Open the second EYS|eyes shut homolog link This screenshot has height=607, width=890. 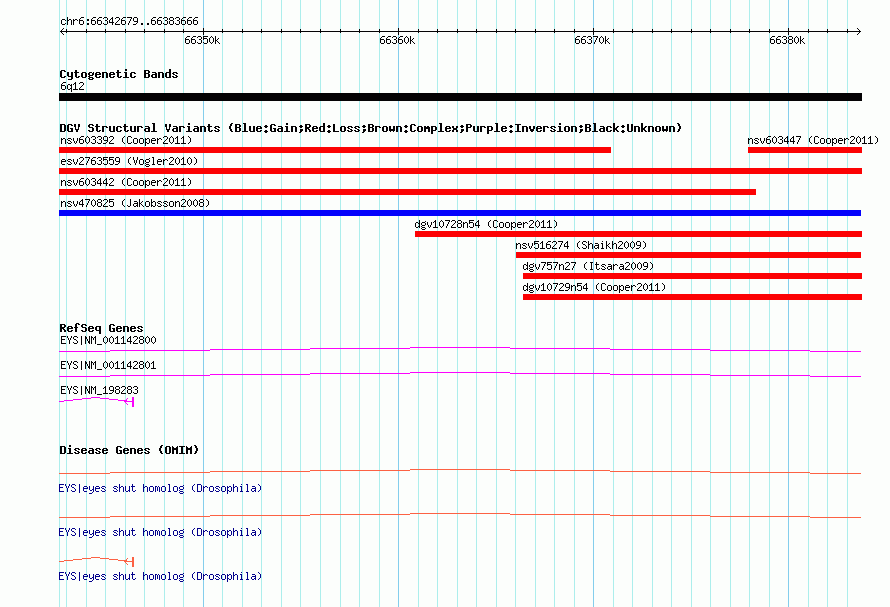coord(160,532)
